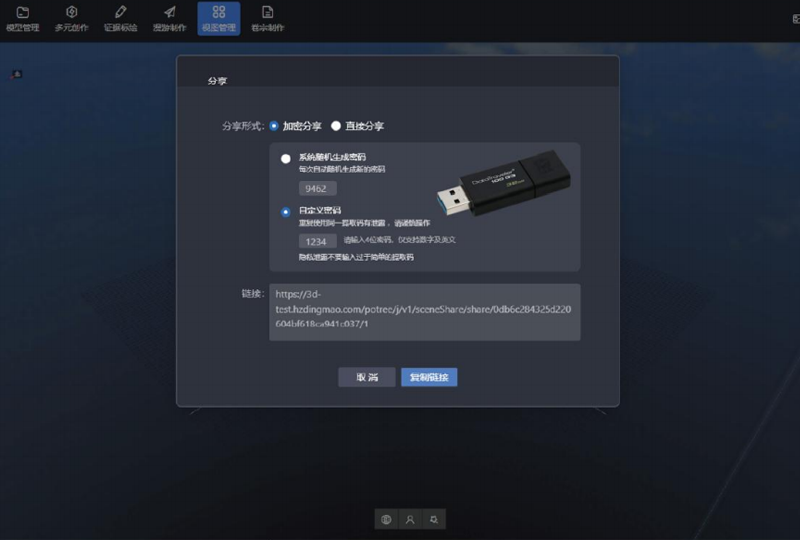Click the share link URL text box
800x540 pixels.
coord(424,311)
